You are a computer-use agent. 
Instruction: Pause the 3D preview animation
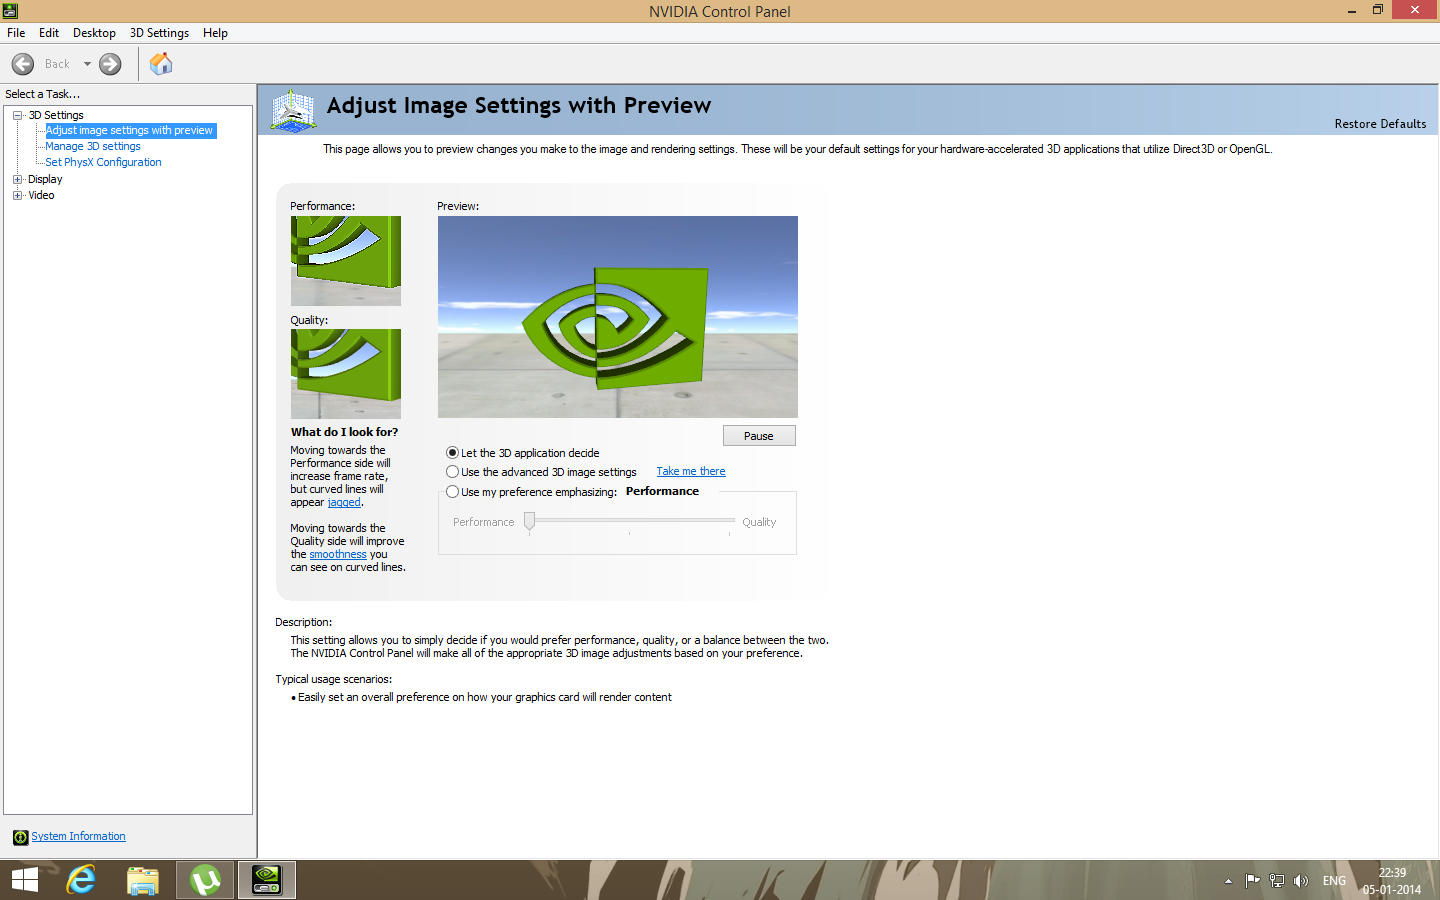[x=759, y=436]
